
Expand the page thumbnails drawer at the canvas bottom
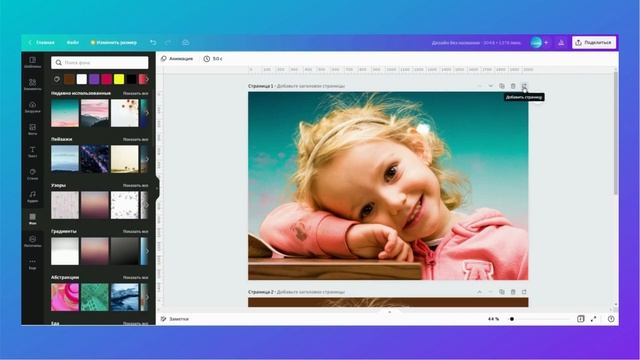[x=389, y=312]
